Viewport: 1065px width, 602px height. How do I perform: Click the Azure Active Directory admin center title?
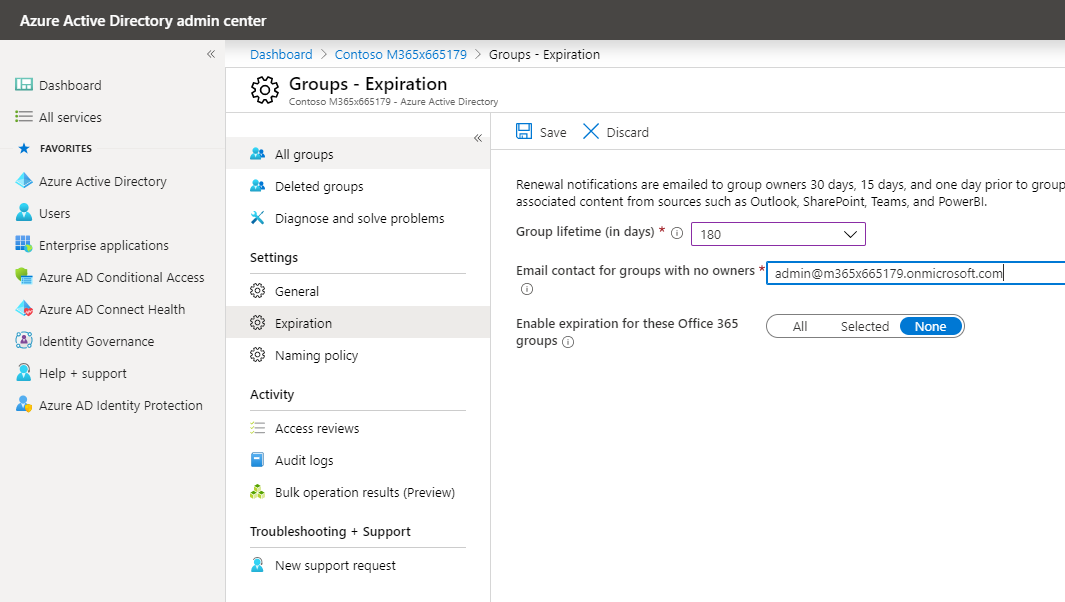tap(143, 20)
